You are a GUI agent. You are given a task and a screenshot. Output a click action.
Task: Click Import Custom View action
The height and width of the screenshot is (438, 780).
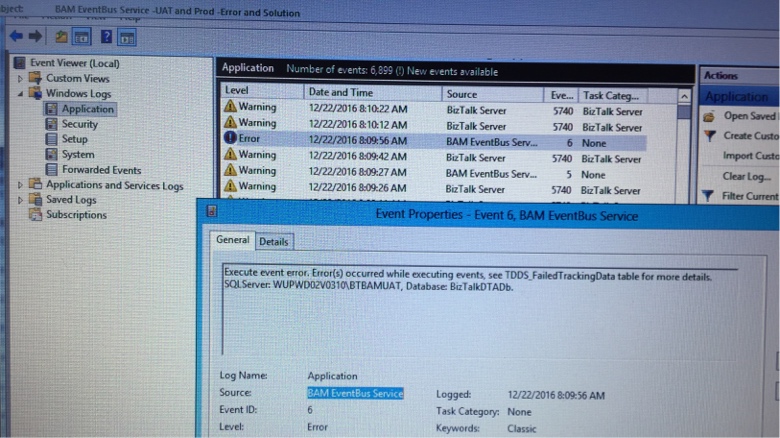[x=751, y=156]
